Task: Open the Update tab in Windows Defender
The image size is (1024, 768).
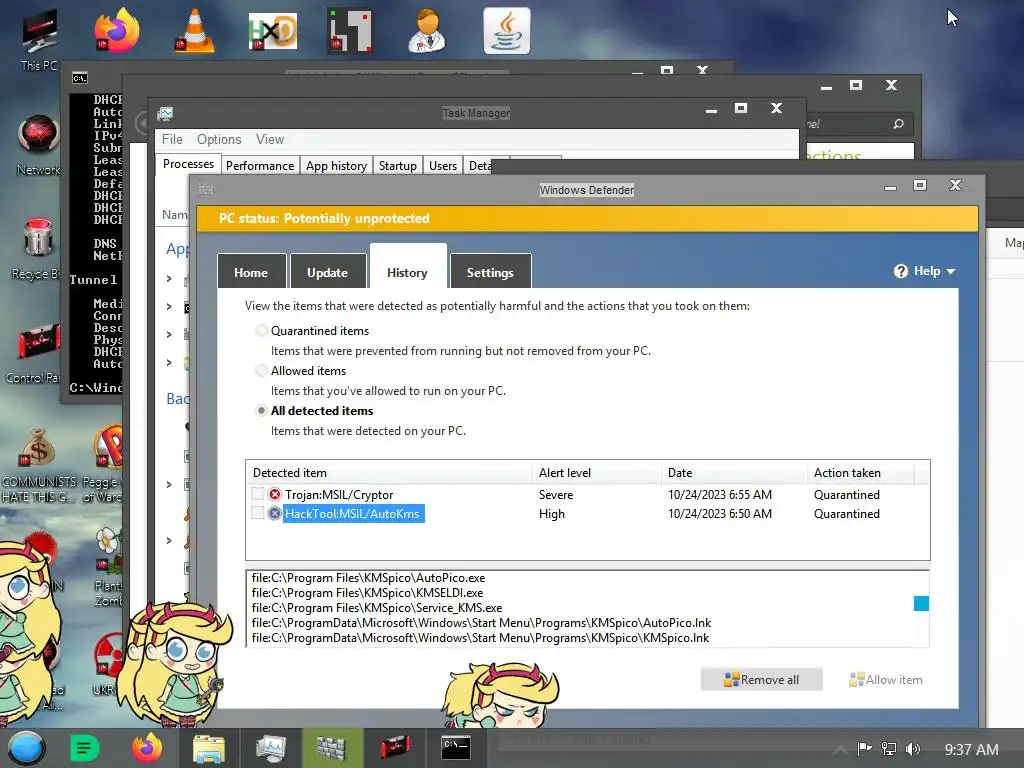Action: [328, 272]
